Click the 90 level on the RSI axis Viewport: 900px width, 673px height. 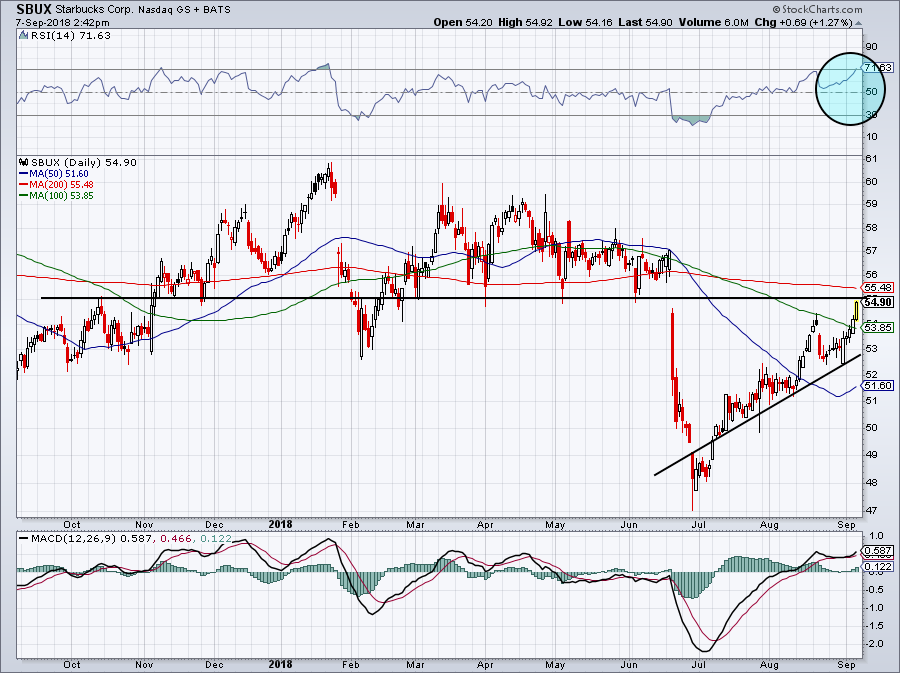tap(871, 47)
